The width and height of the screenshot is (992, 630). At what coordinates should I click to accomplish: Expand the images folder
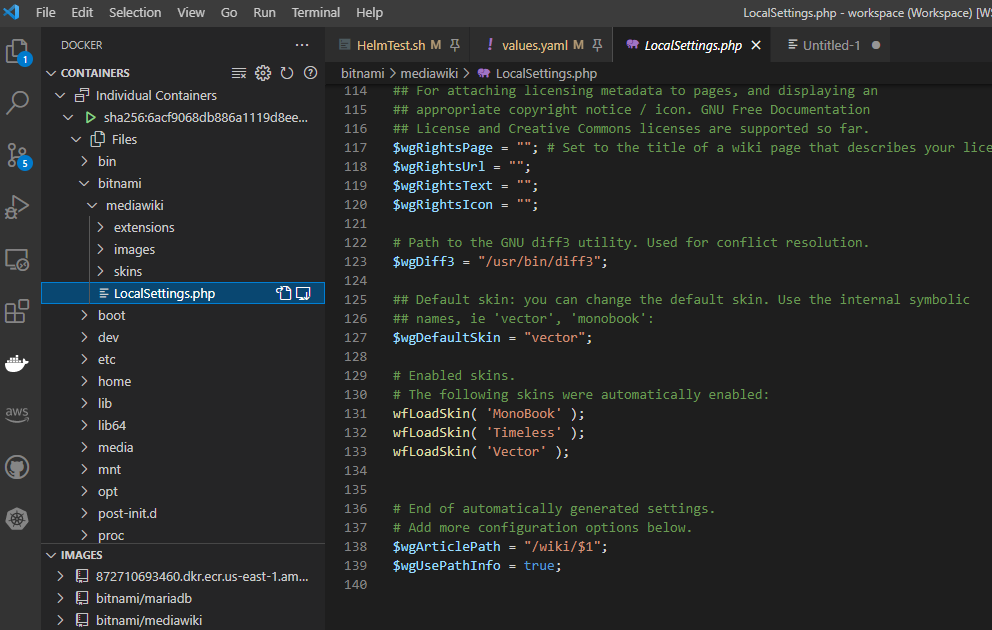pos(101,249)
